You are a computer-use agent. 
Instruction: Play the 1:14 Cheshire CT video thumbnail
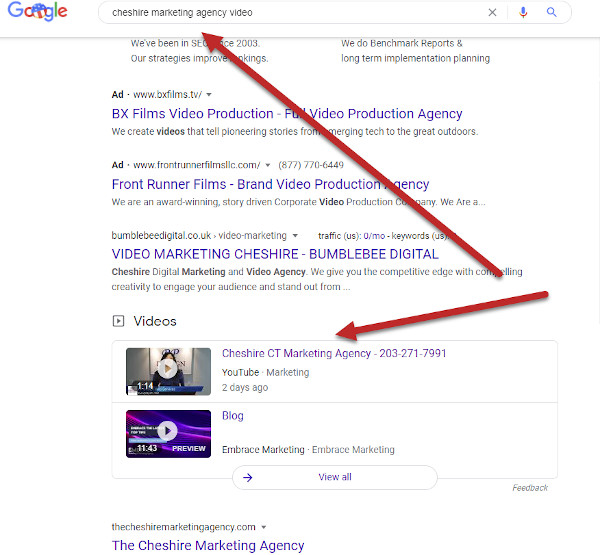(x=168, y=371)
